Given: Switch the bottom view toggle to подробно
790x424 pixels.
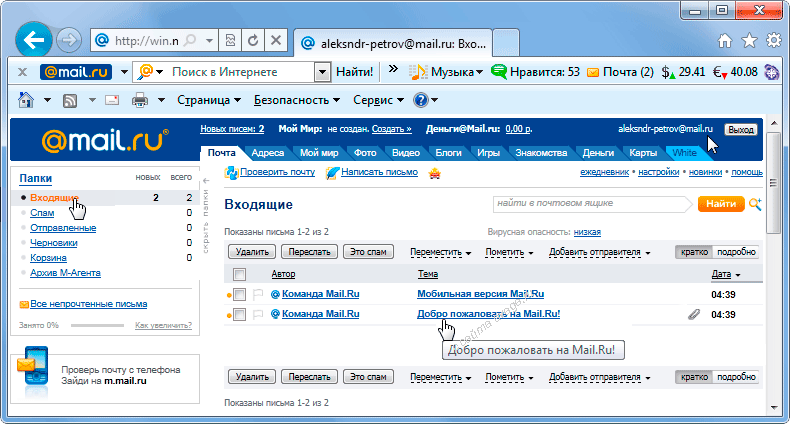Looking at the screenshot, I should click(x=736, y=377).
